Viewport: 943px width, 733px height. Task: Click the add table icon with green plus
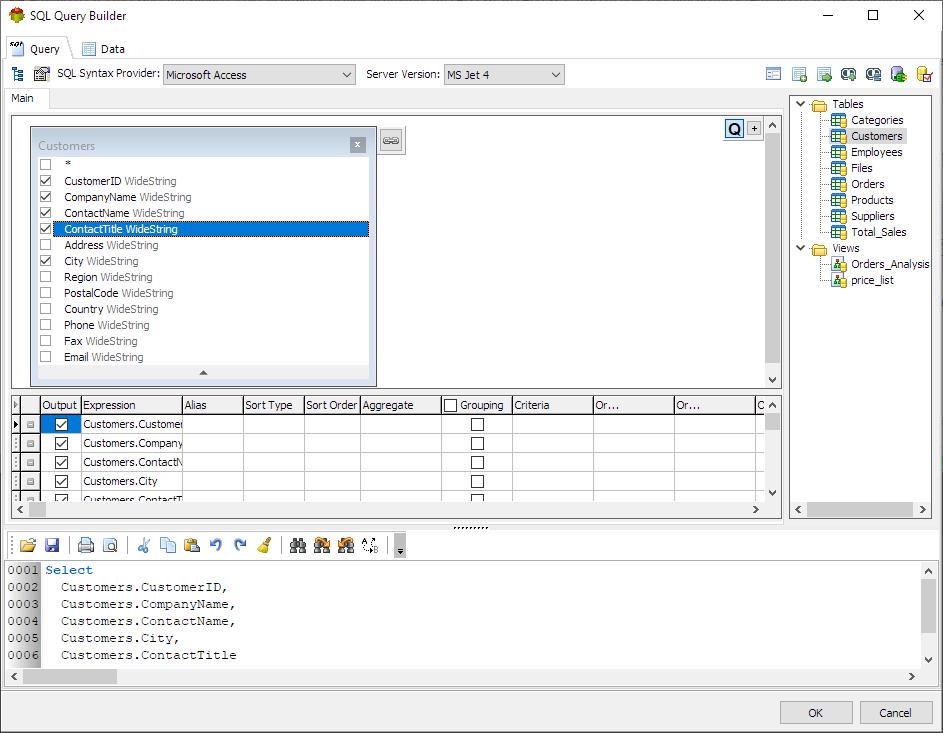[x=799, y=74]
